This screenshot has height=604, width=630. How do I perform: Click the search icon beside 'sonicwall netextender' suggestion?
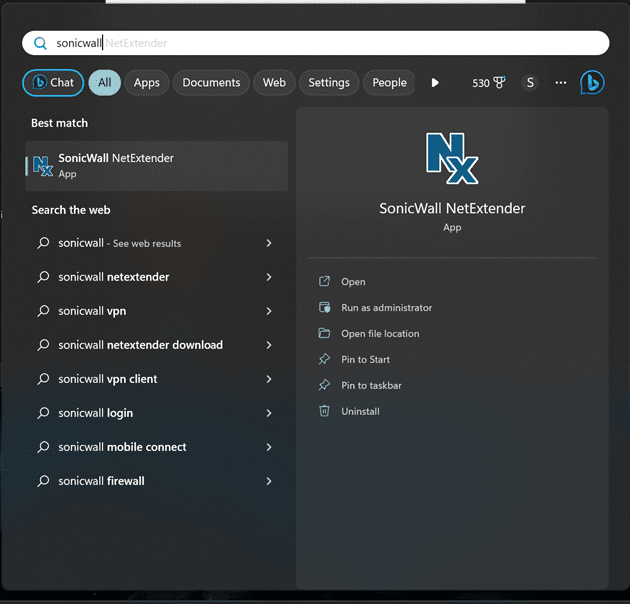(x=43, y=276)
